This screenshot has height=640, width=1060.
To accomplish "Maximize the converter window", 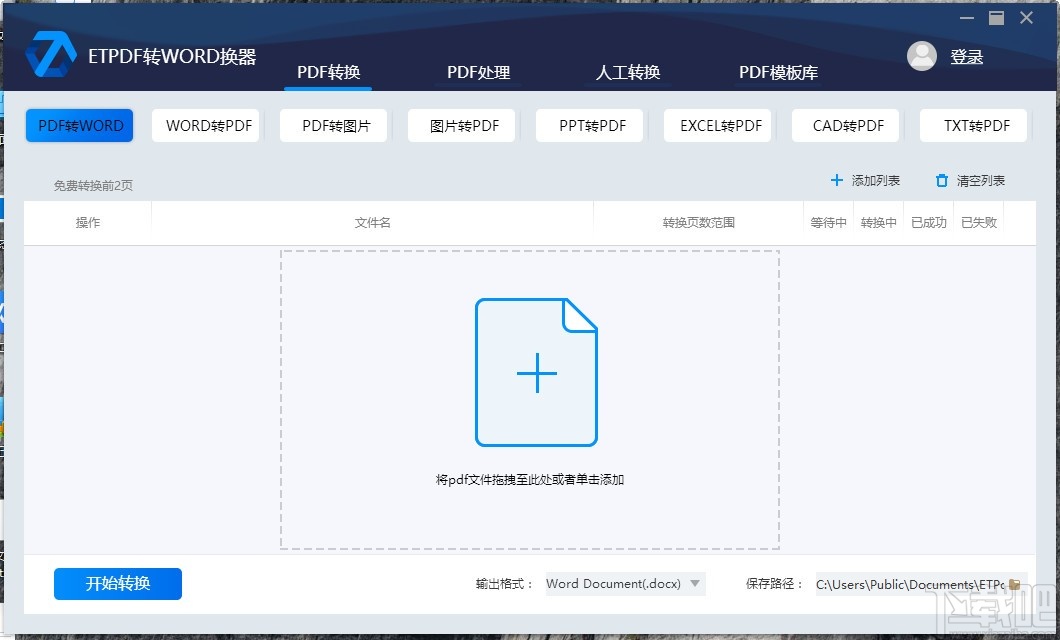I will click(996, 18).
